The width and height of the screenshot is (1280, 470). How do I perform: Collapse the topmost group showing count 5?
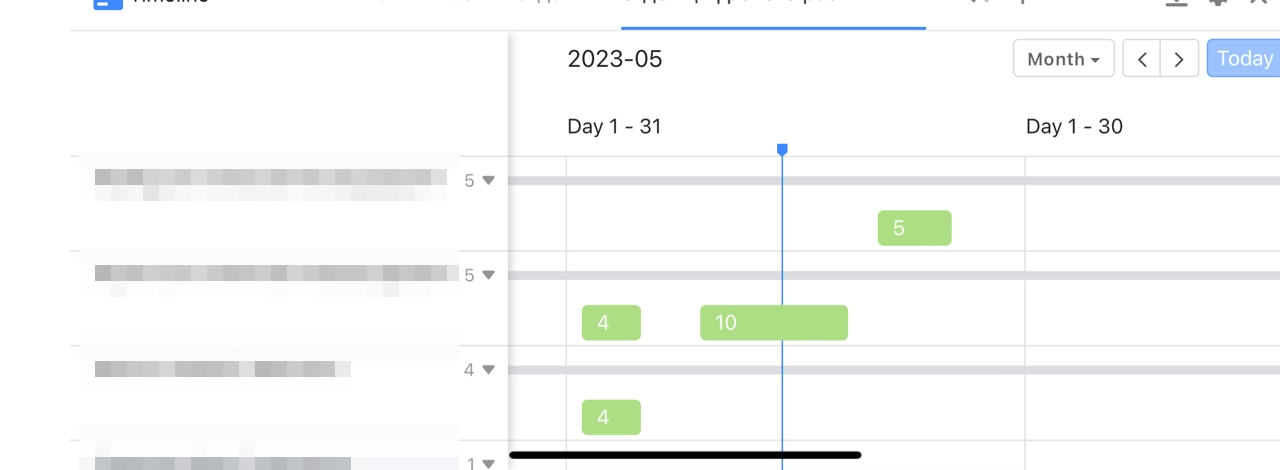[488, 181]
